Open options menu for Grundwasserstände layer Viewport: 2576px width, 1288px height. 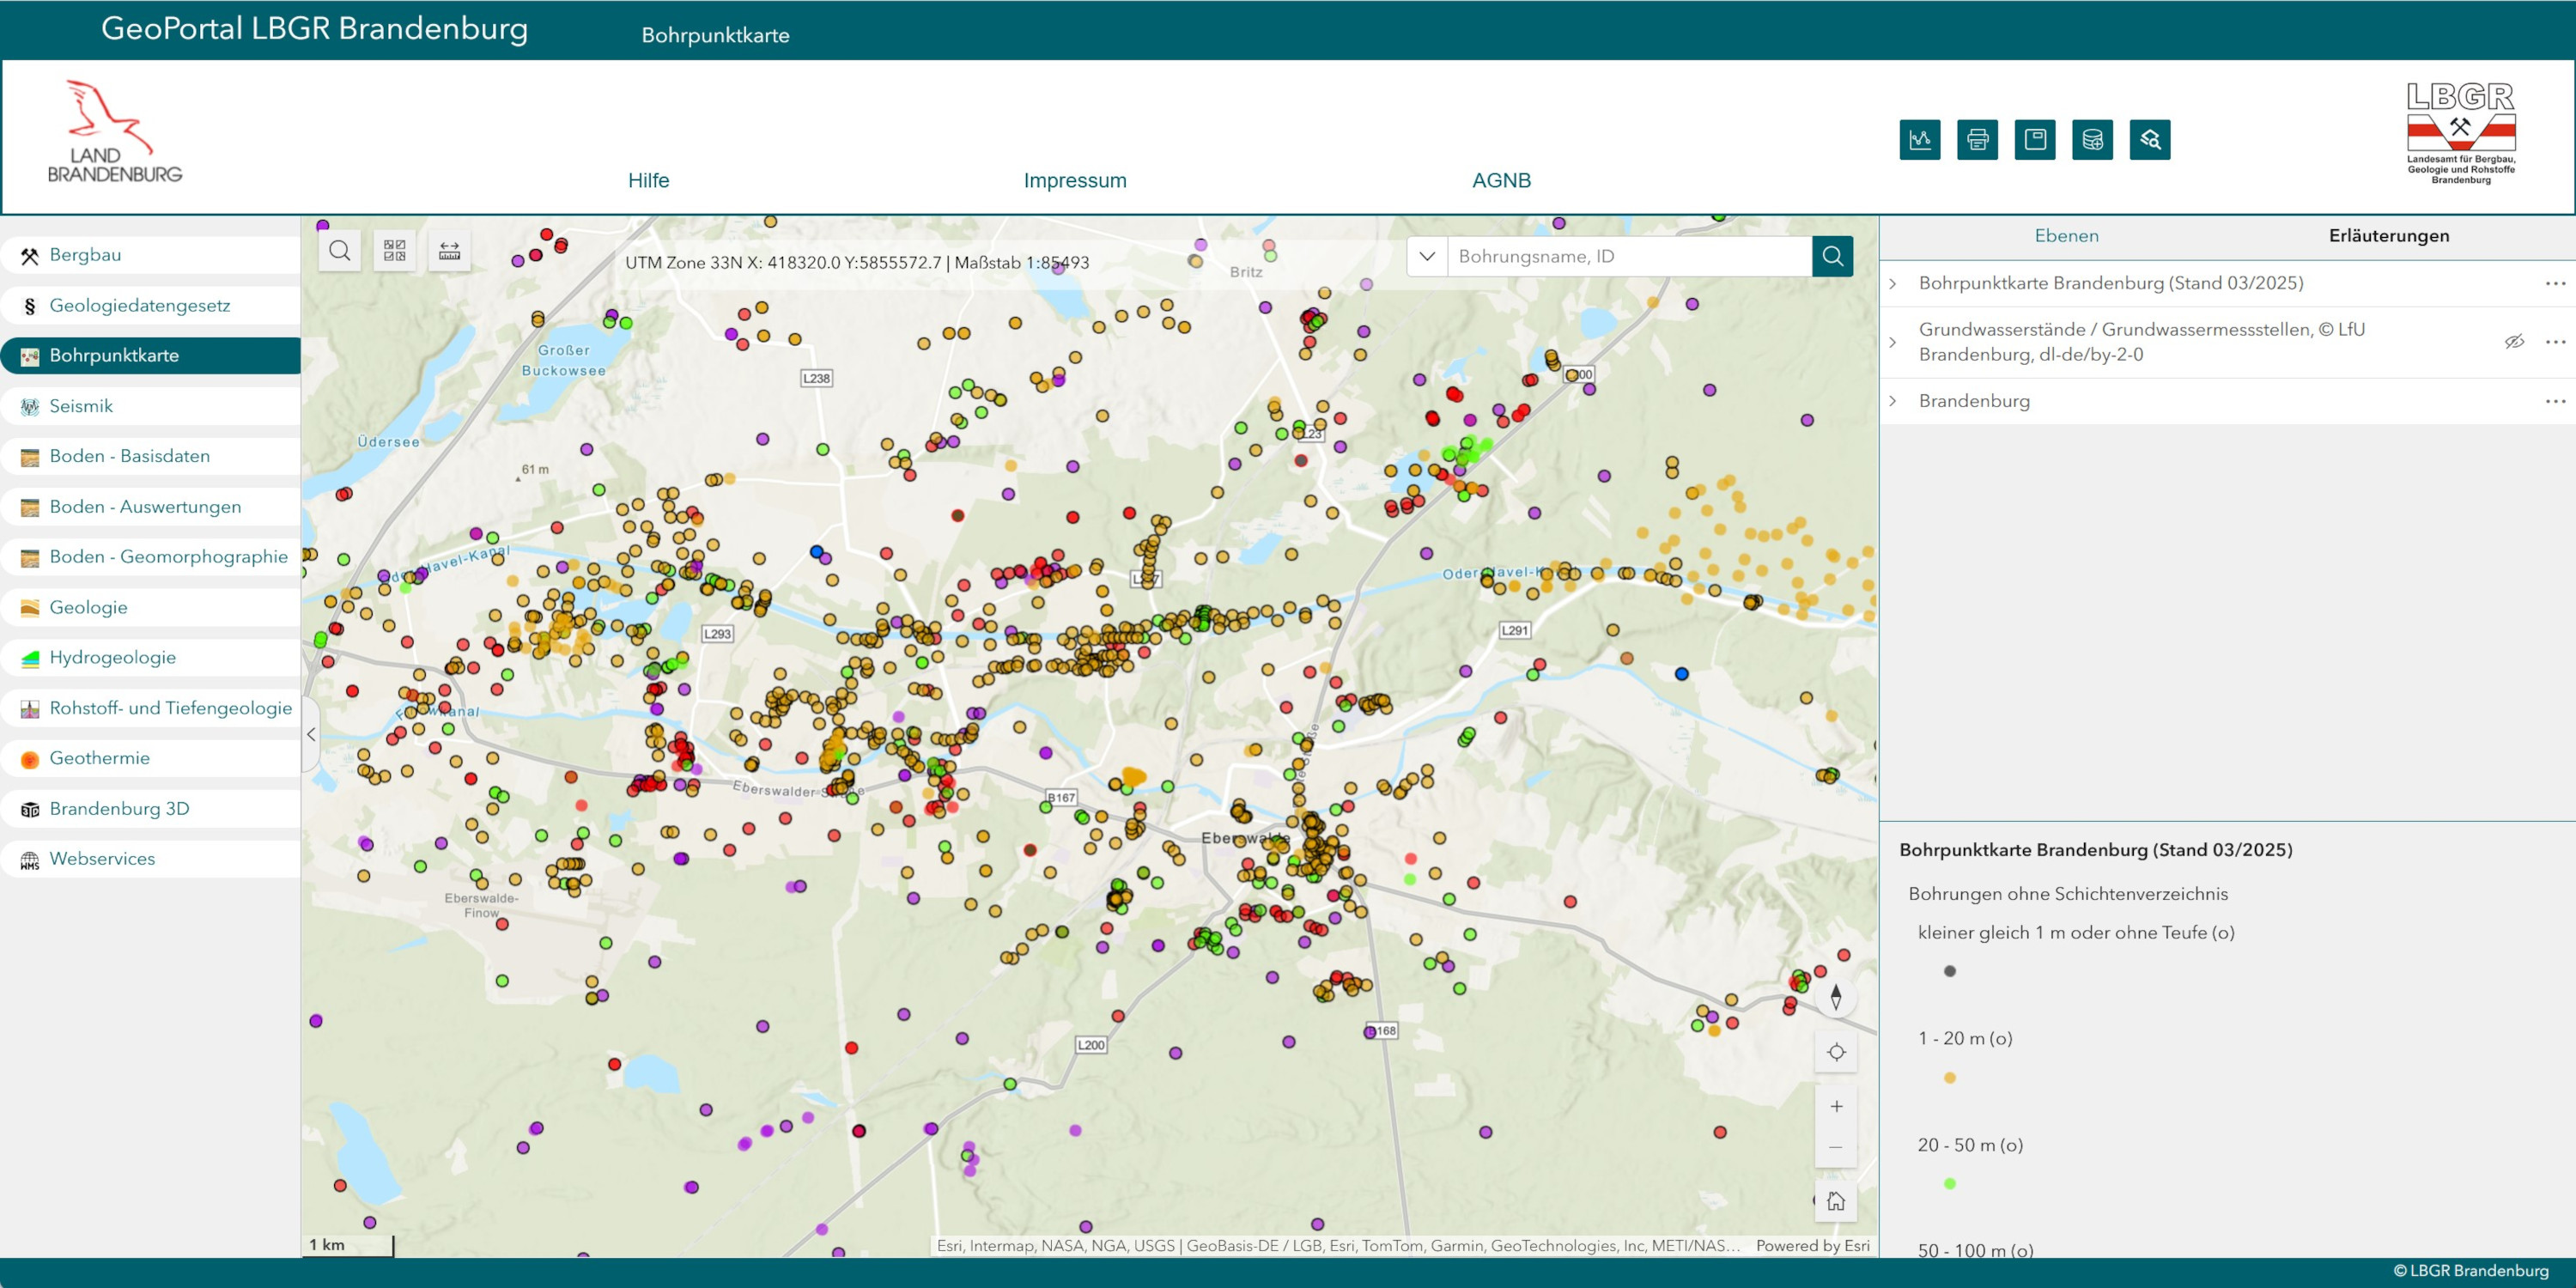(2555, 342)
